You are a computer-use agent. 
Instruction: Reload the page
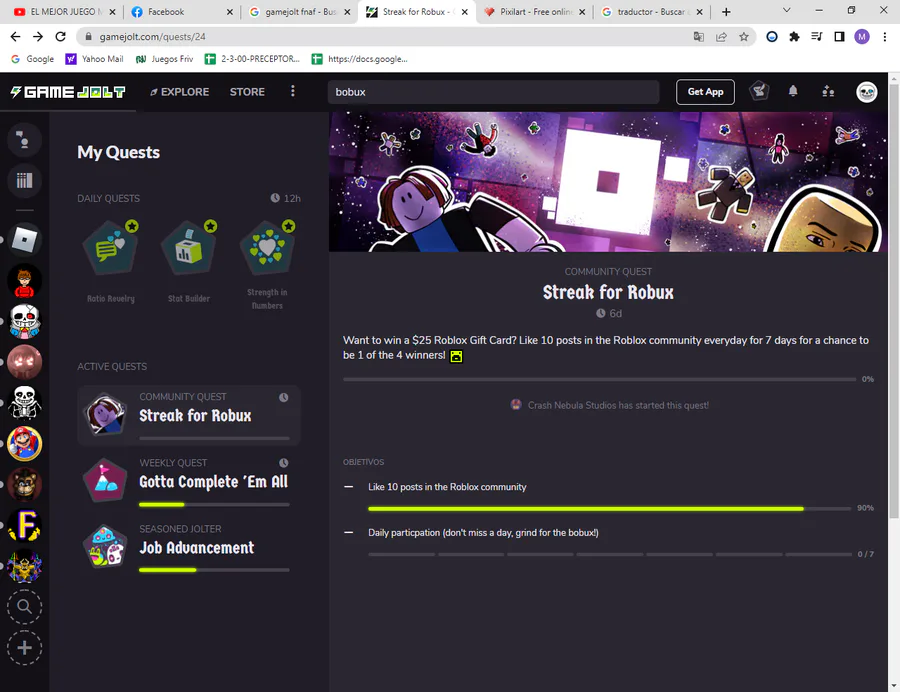(60, 37)
